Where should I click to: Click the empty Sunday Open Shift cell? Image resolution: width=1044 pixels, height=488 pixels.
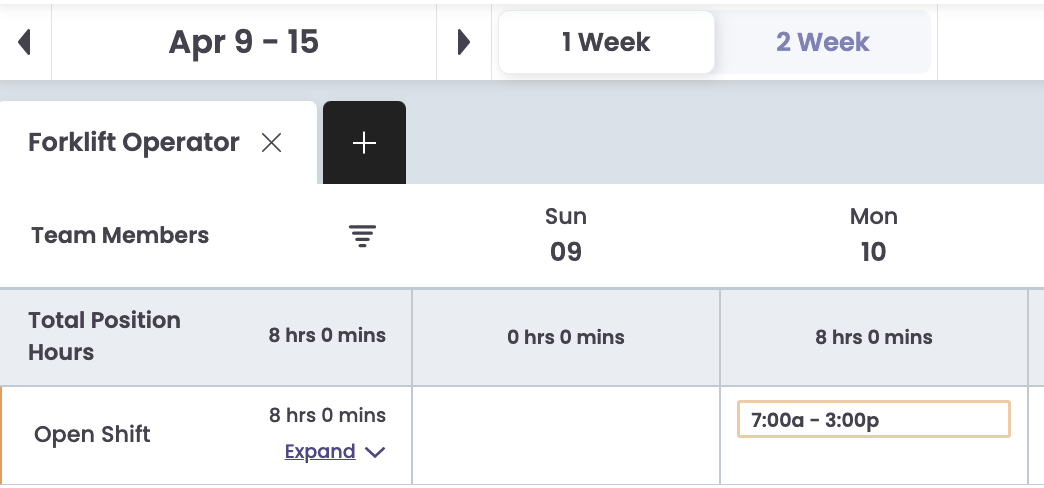click(x=566, y=435)
